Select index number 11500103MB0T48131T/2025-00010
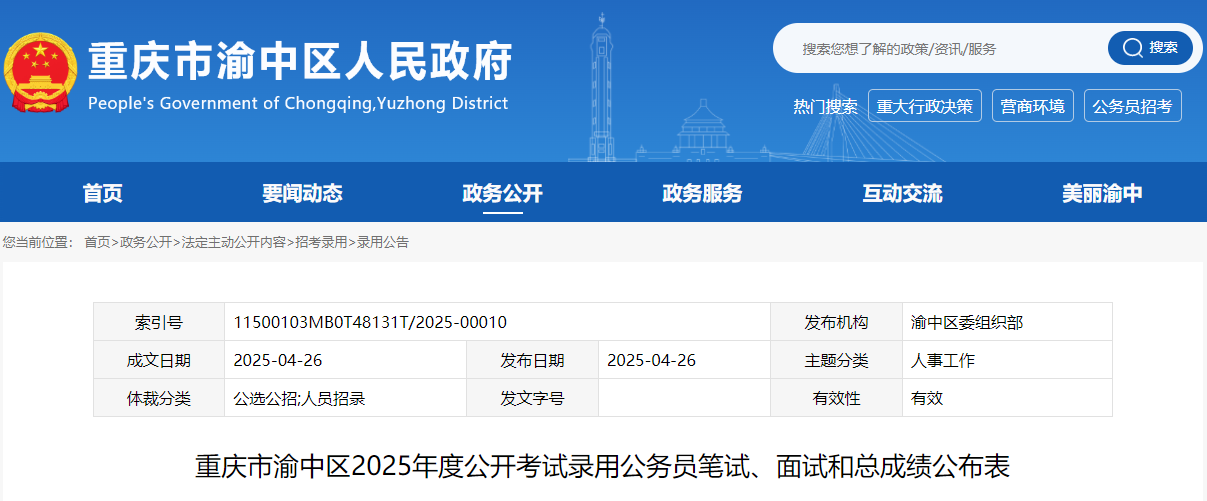 pos(370,322)
